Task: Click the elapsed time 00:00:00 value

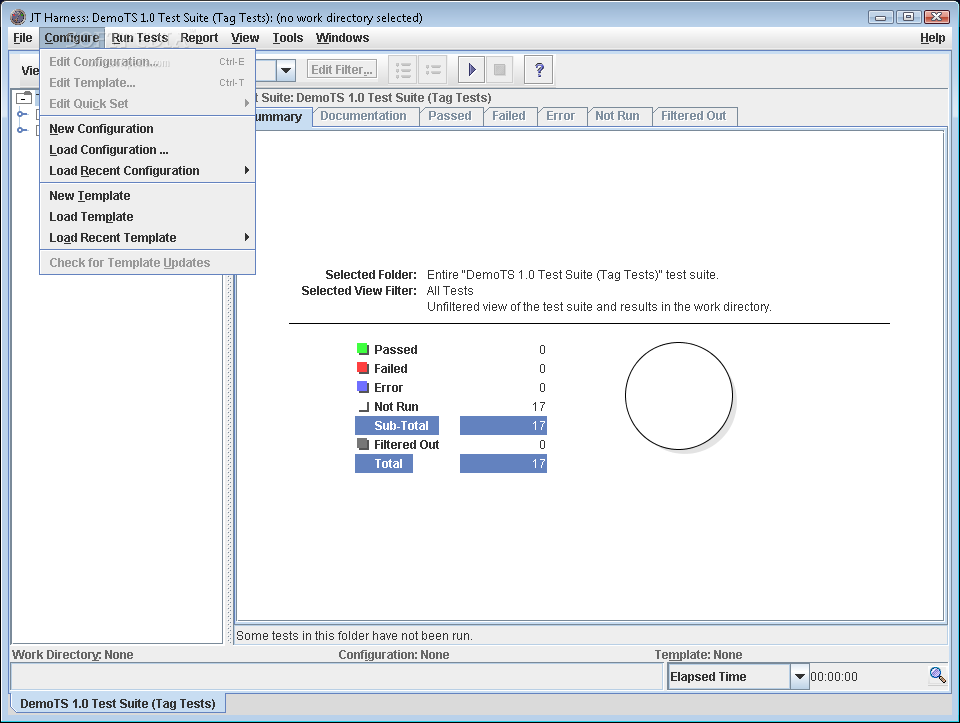Action: (834, 677)
